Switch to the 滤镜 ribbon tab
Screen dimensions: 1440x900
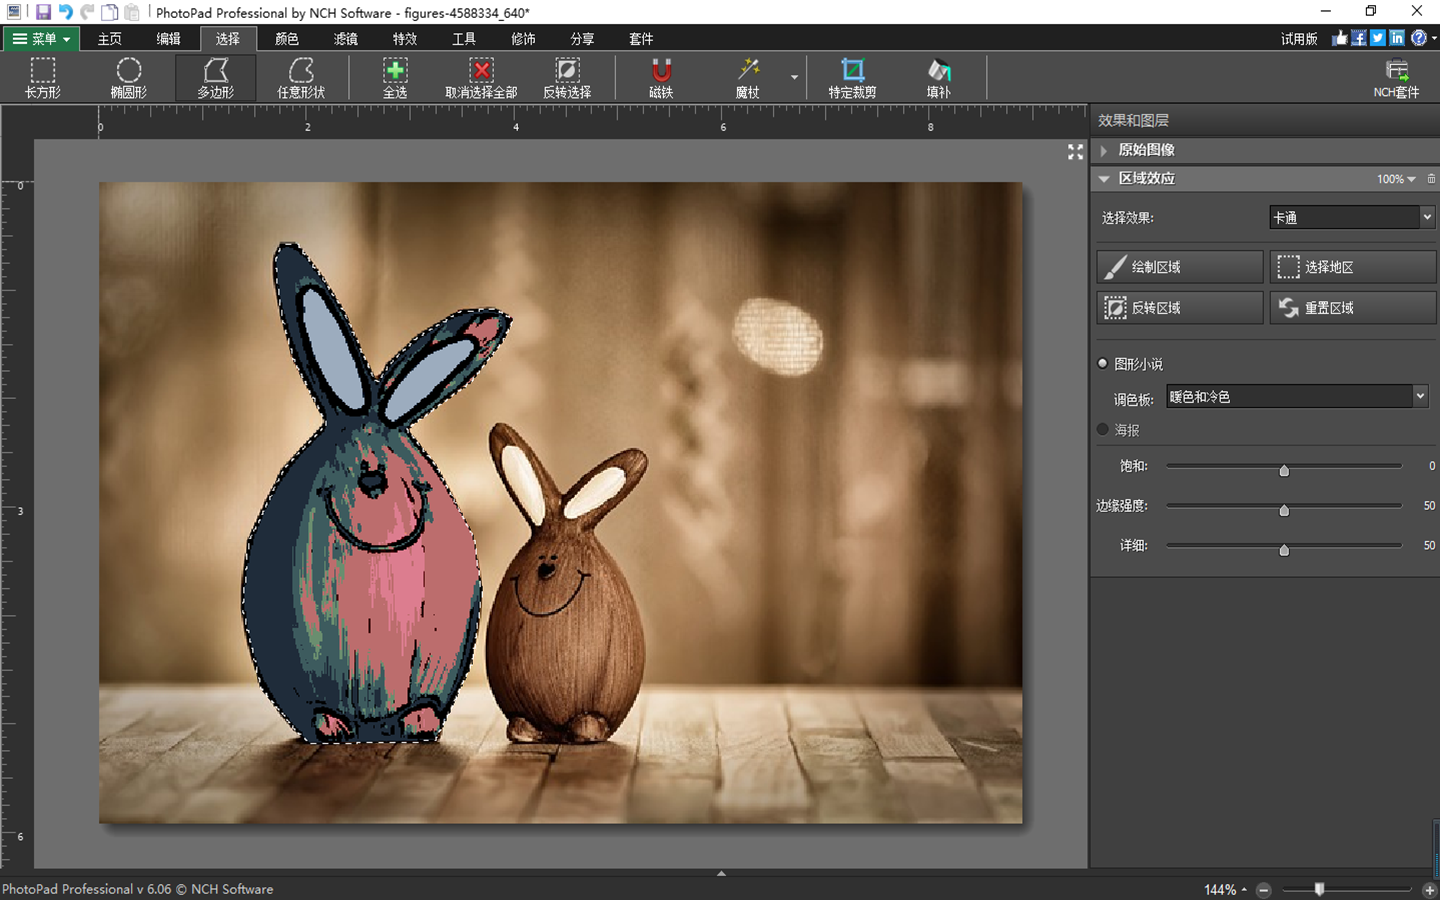click(x=344, y=39)
